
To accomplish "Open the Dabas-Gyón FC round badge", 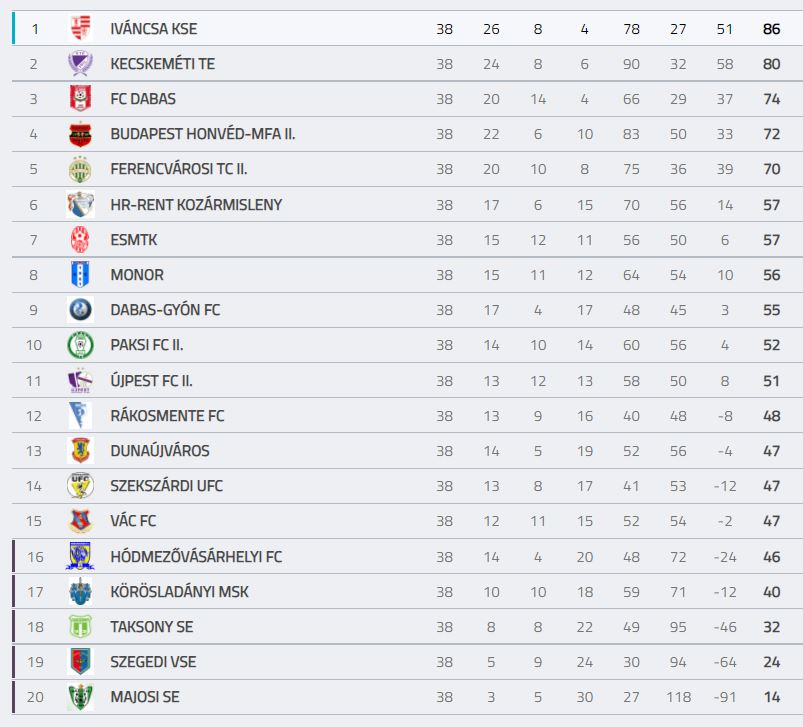I will (80, 310).
